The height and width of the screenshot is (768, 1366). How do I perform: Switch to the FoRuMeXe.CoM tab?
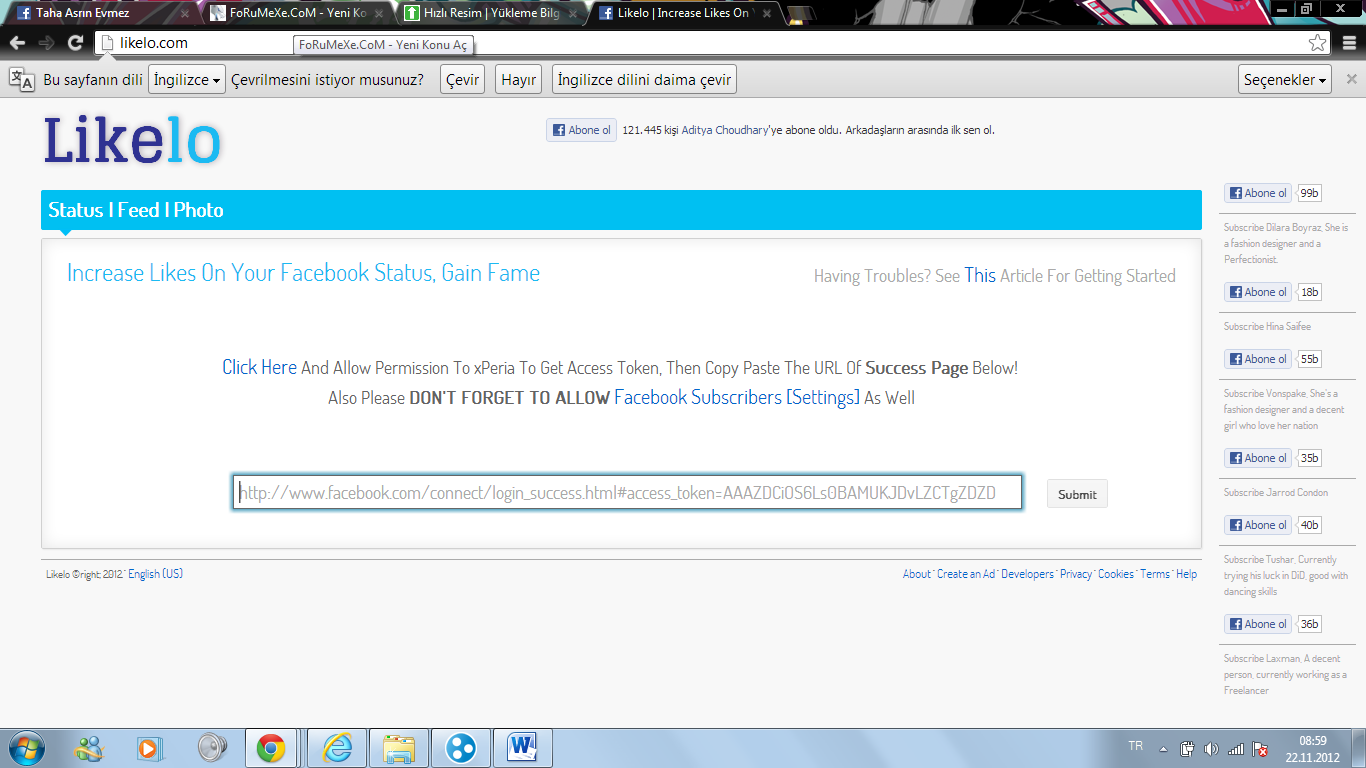(x=293, y=14)
